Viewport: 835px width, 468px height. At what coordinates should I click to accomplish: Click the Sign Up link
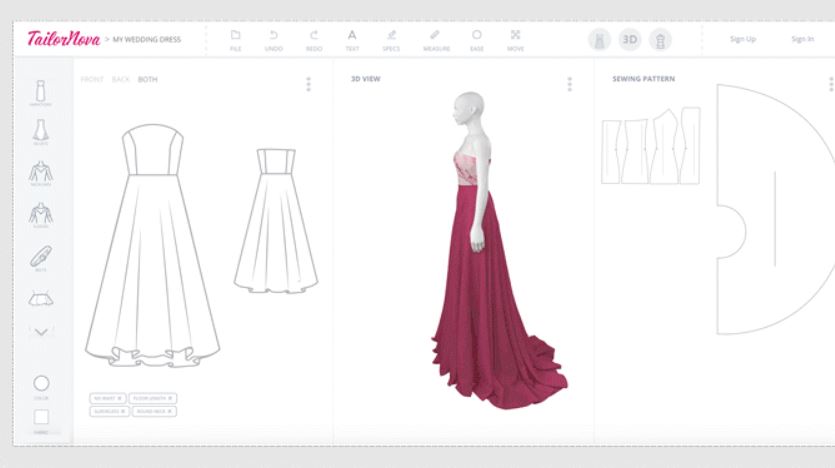tap(743, 39)
